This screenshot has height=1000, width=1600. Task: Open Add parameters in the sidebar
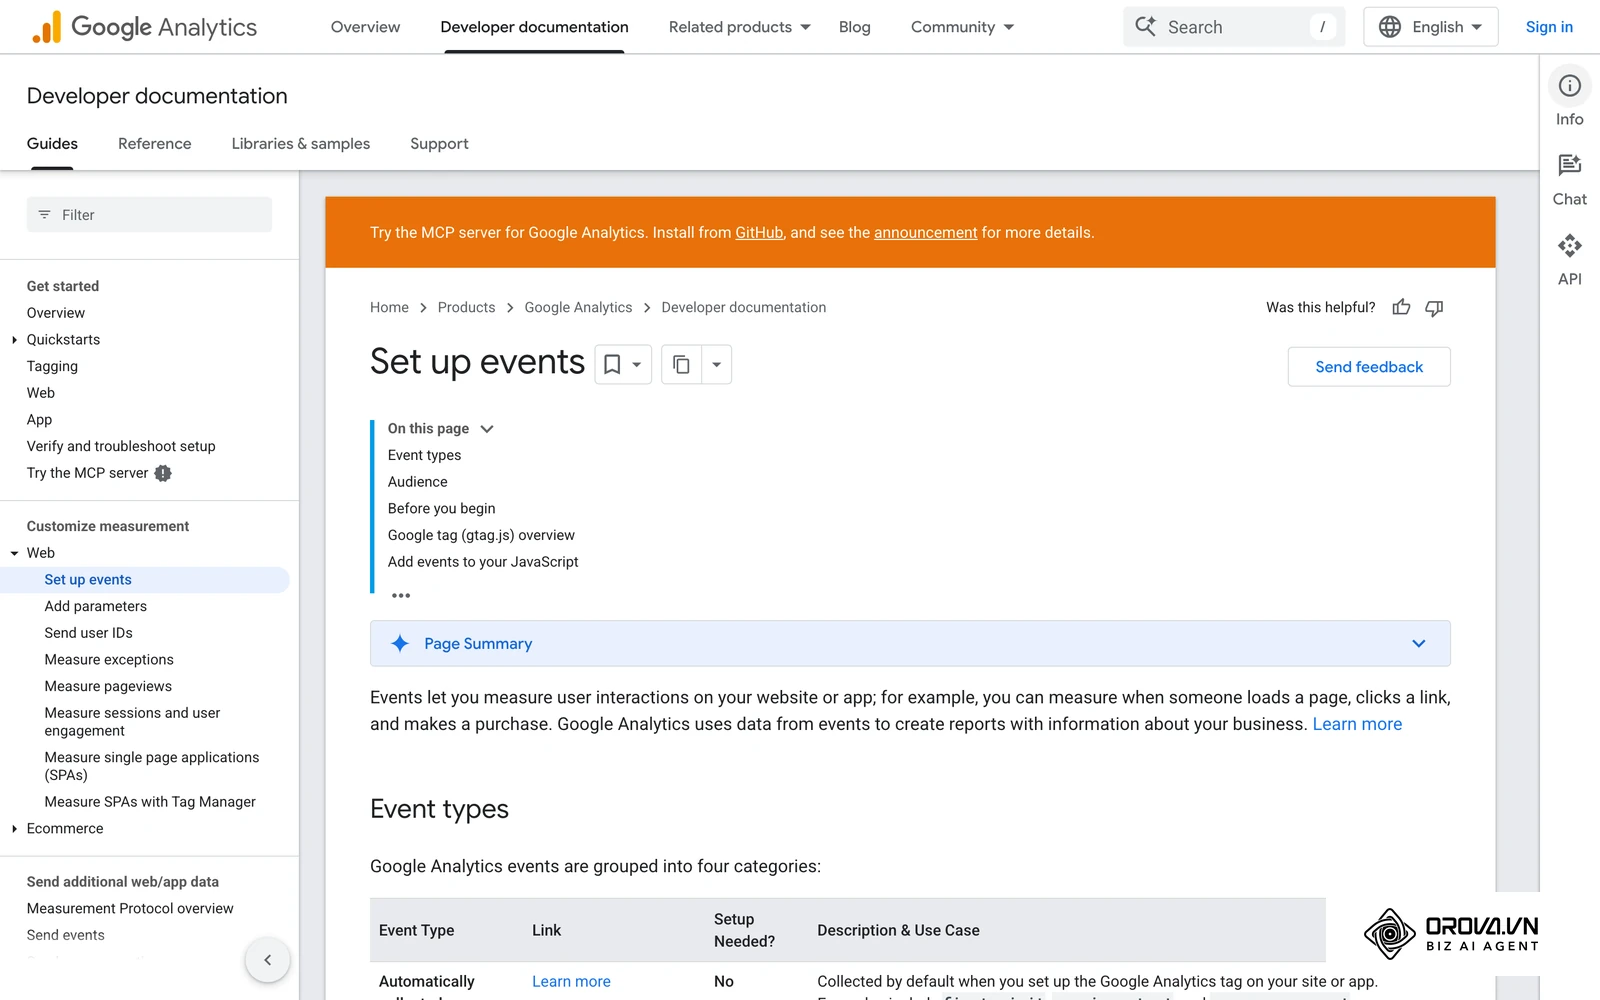point(96,606)
